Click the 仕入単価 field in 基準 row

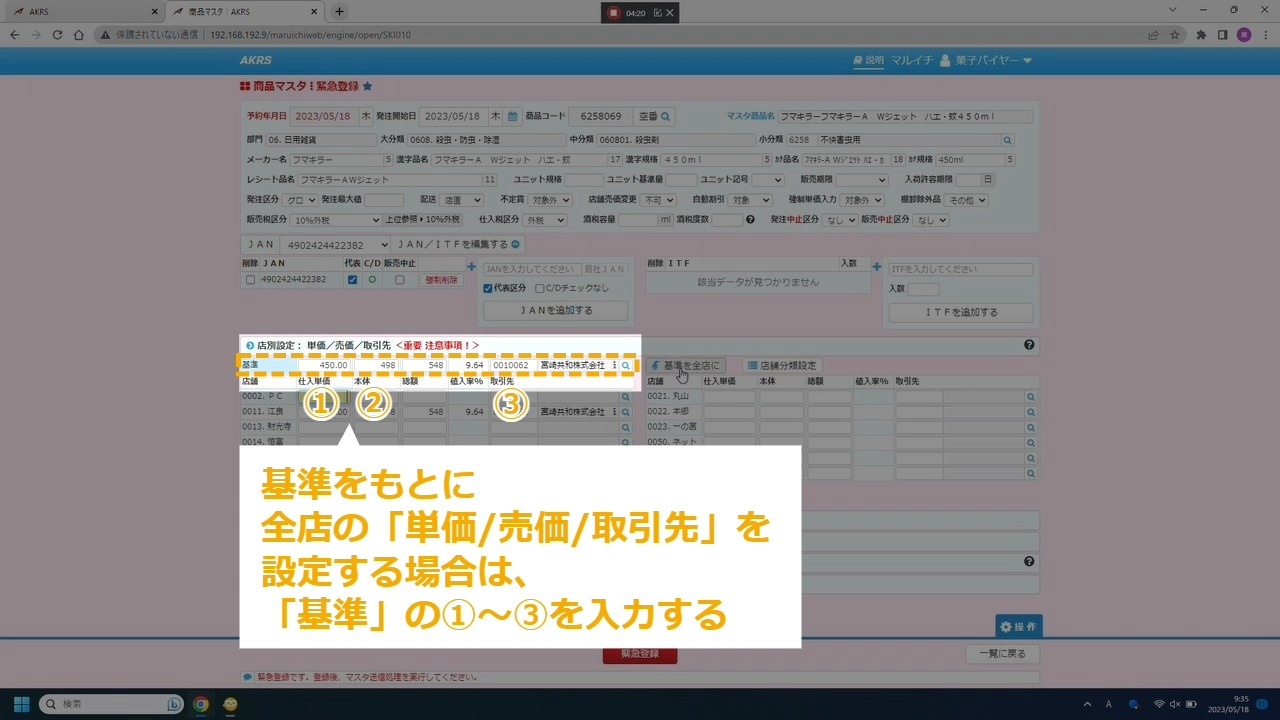[x=323, y=366]
